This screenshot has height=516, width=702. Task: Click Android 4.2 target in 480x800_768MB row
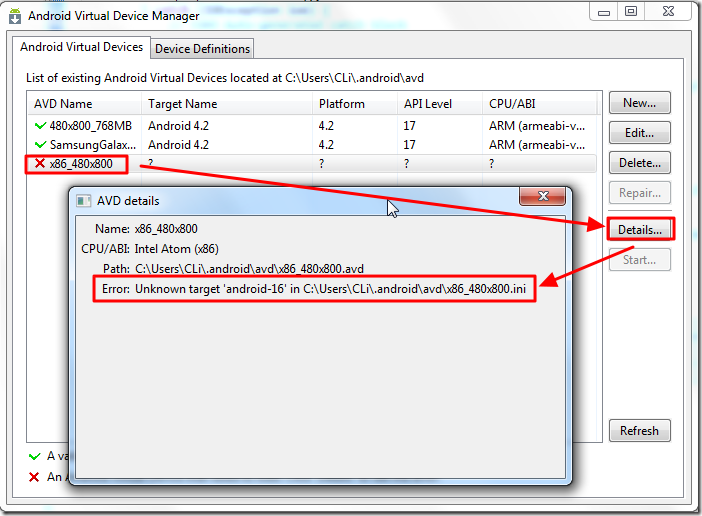coord(178,126)
